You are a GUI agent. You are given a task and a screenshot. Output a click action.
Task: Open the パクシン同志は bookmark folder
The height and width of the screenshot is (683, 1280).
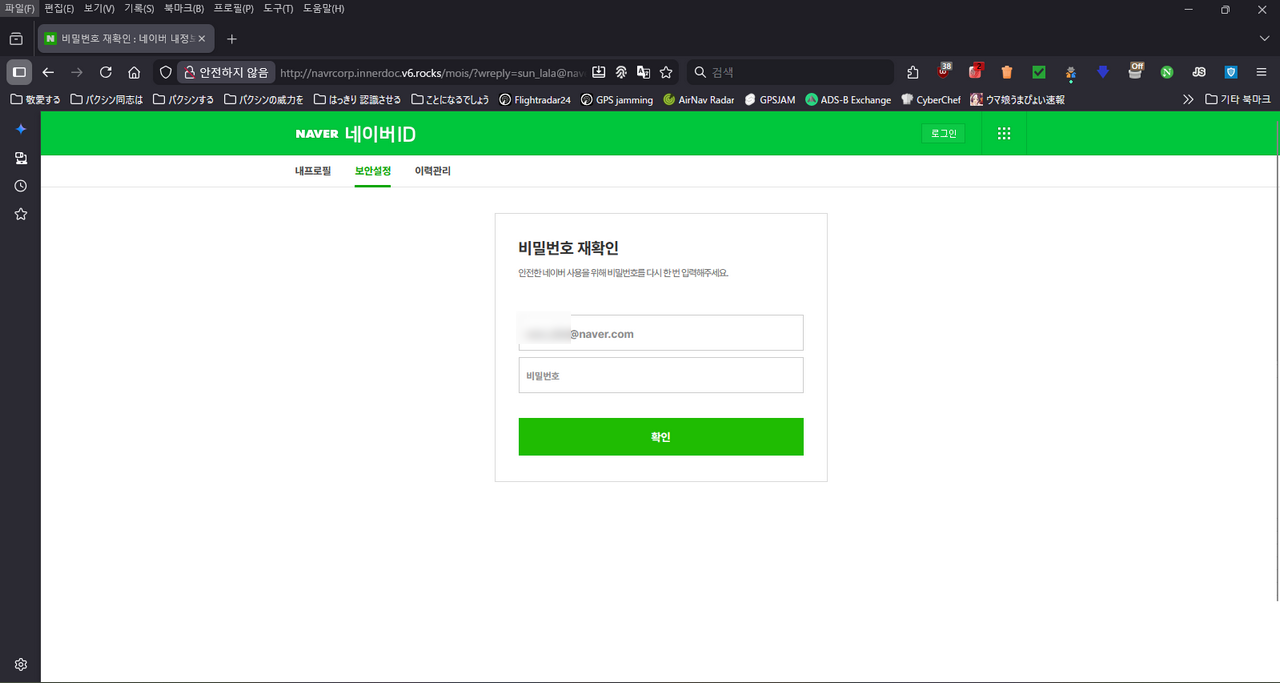[x=107, y=100]
